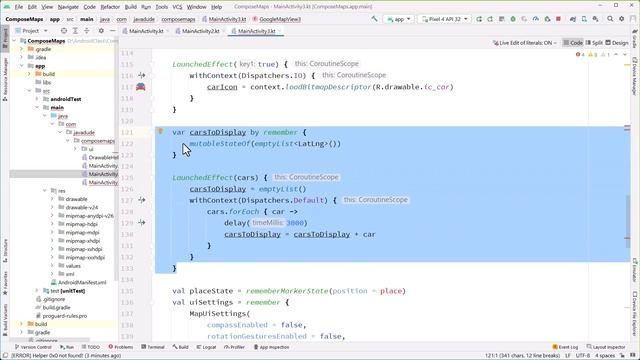Collapse the app folder in tree

pos(21,66)
